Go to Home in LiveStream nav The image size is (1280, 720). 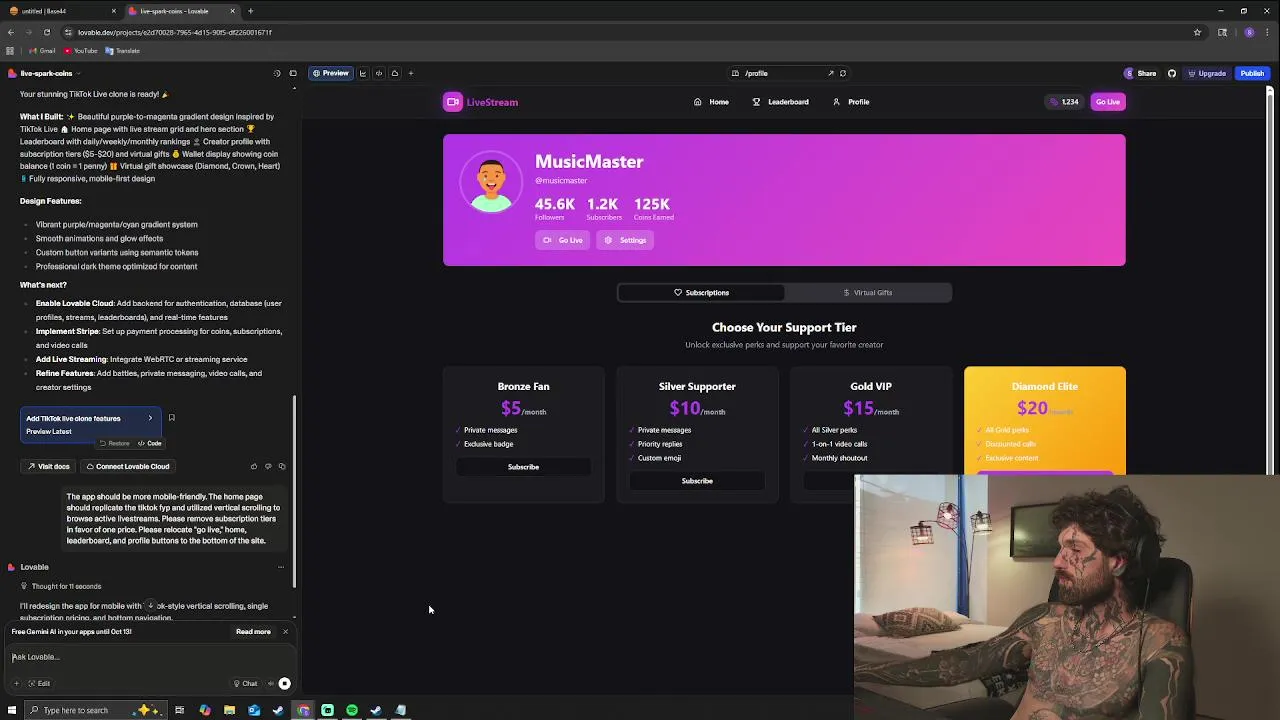pyautogui.click(x=711, y=102)
